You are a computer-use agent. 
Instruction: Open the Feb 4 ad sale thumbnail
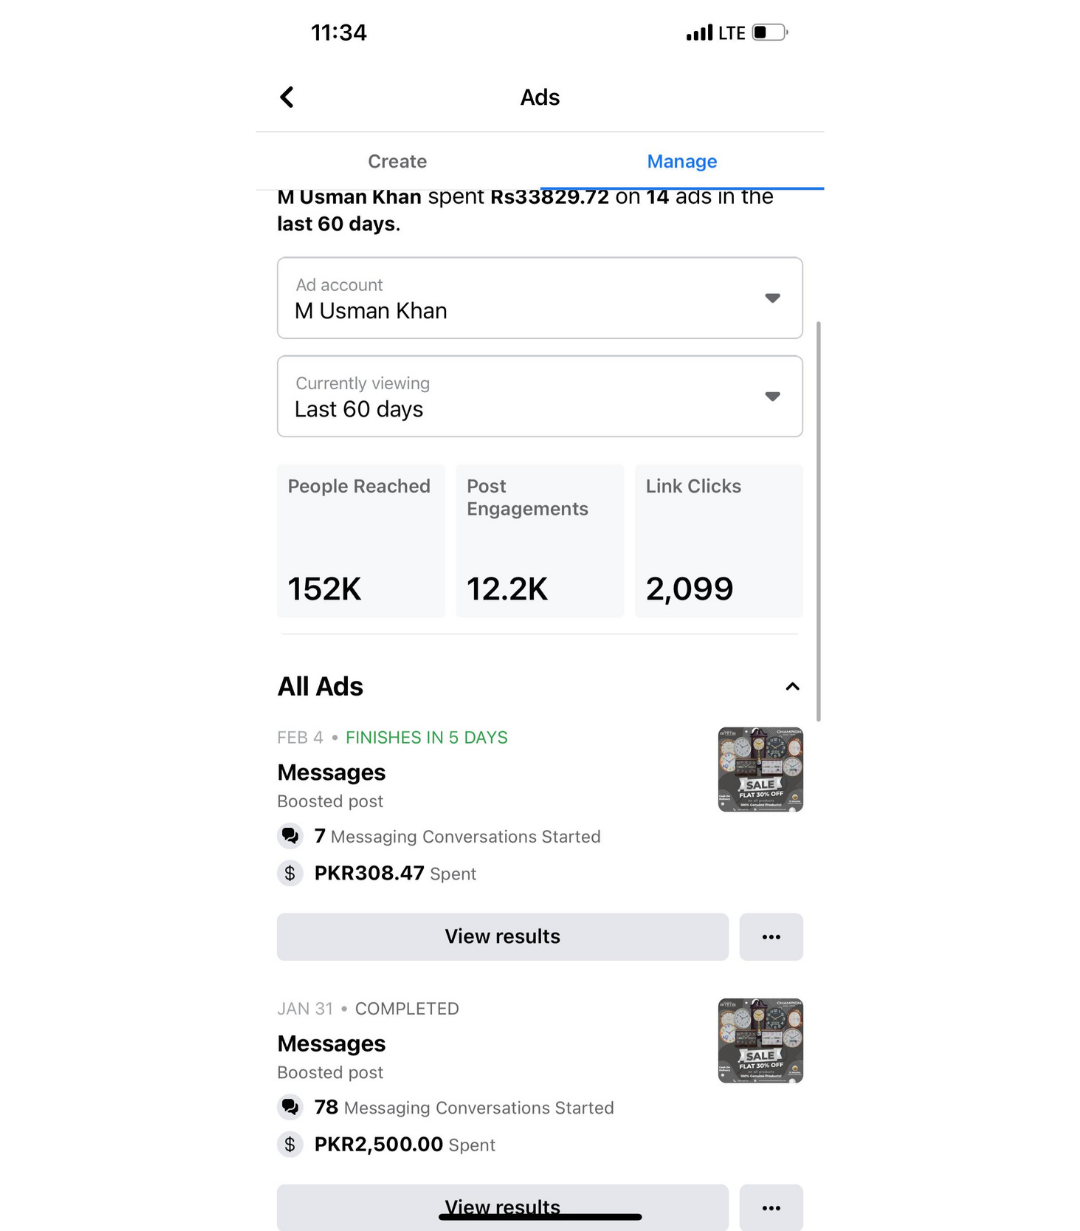pos(760,769)
